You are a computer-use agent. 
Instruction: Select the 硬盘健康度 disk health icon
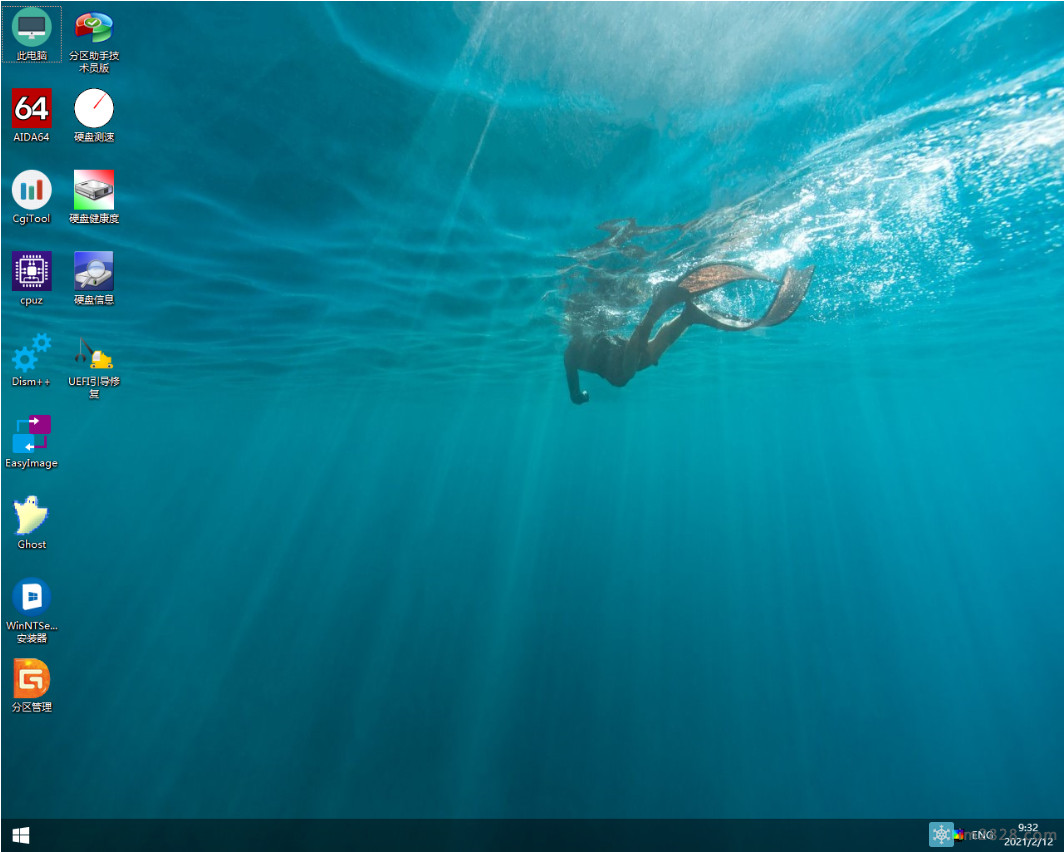pyautogui.click(x=94, y=190)
